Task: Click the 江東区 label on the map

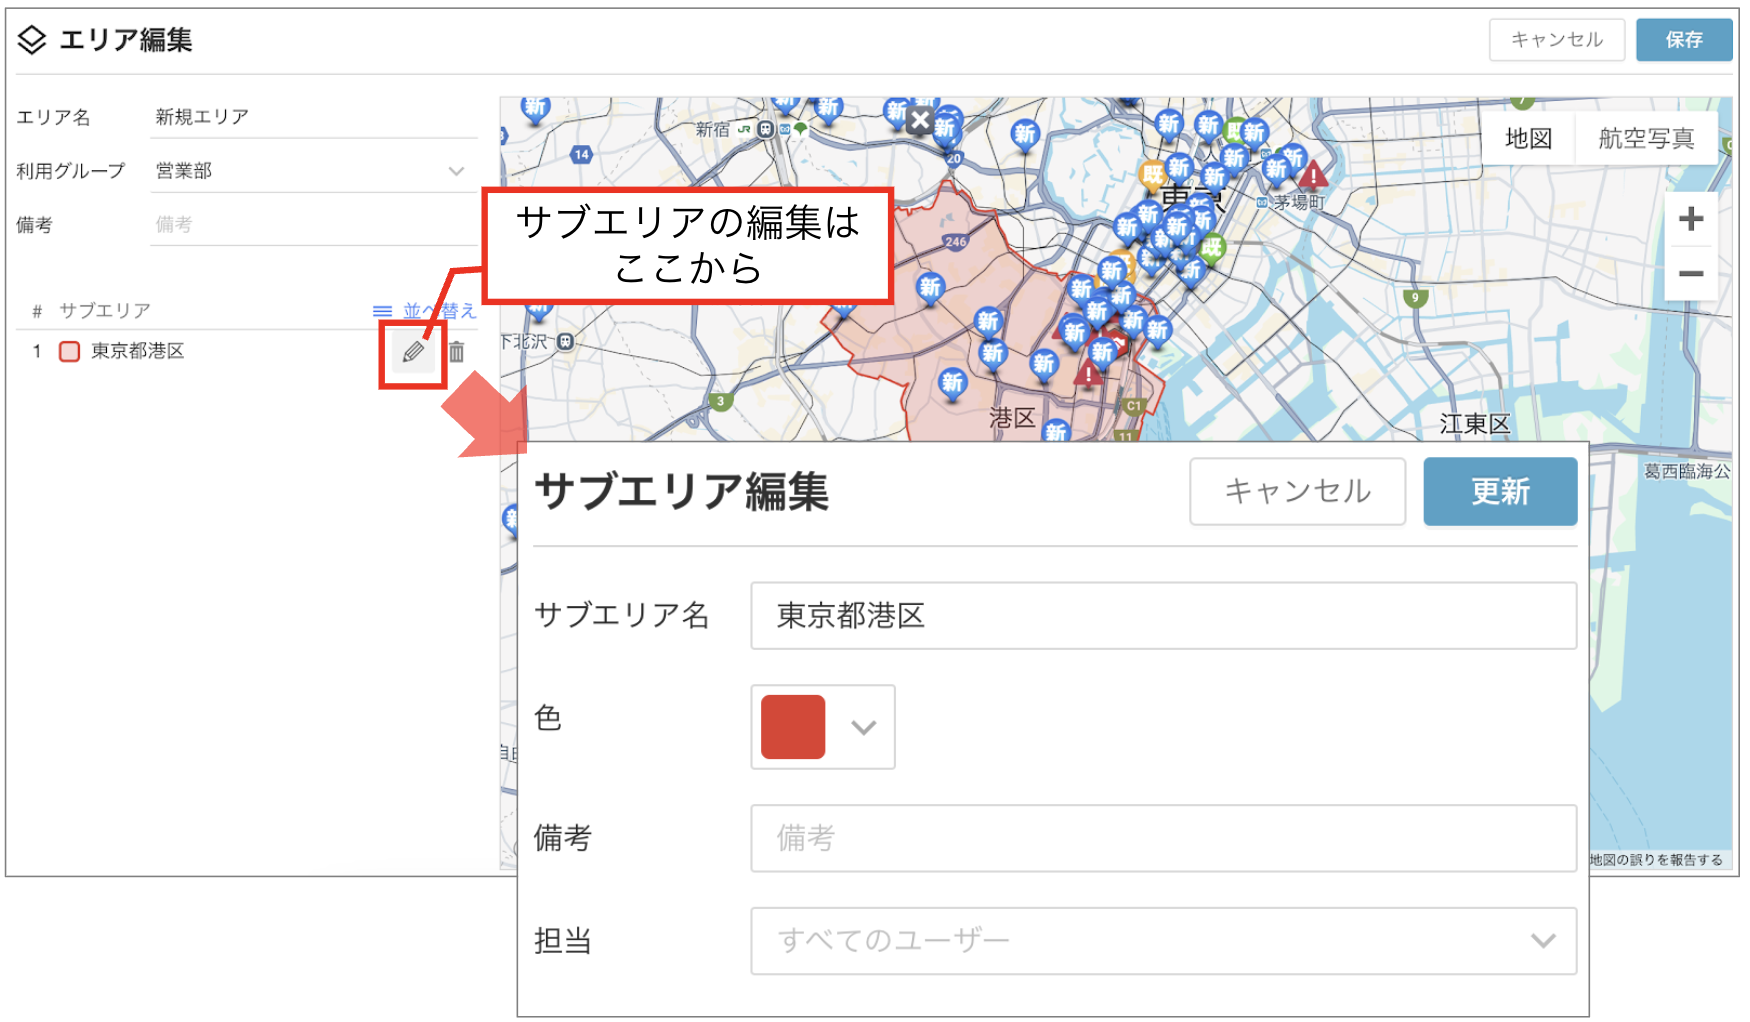Action: [x=1474, y=424]
